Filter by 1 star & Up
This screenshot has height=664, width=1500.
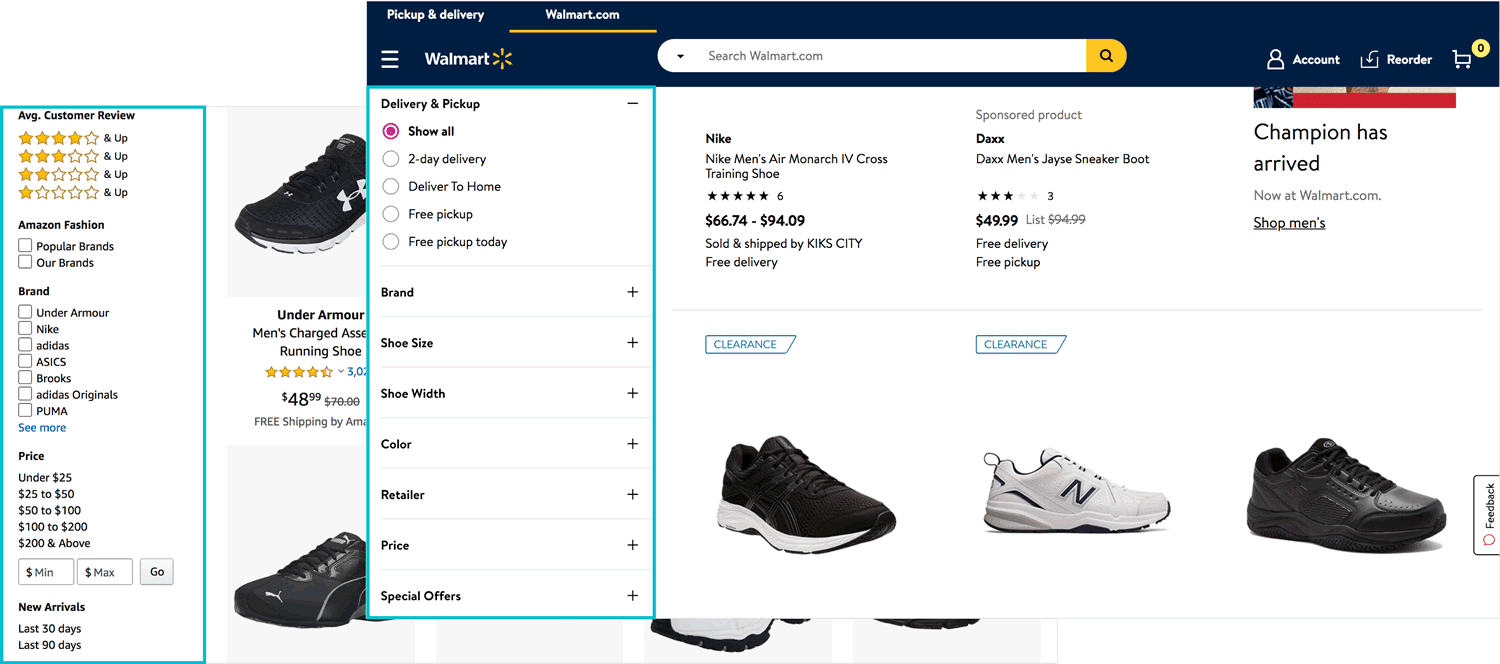[73, 192]
